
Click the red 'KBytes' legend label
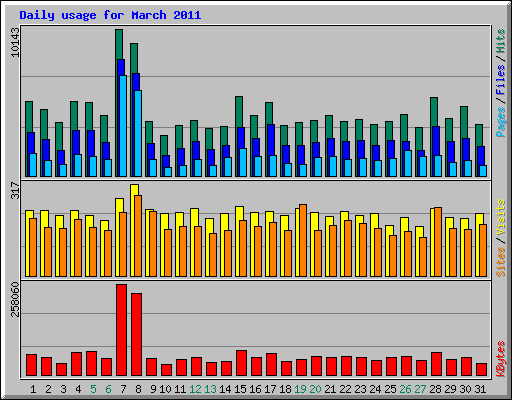pos(500,359)
